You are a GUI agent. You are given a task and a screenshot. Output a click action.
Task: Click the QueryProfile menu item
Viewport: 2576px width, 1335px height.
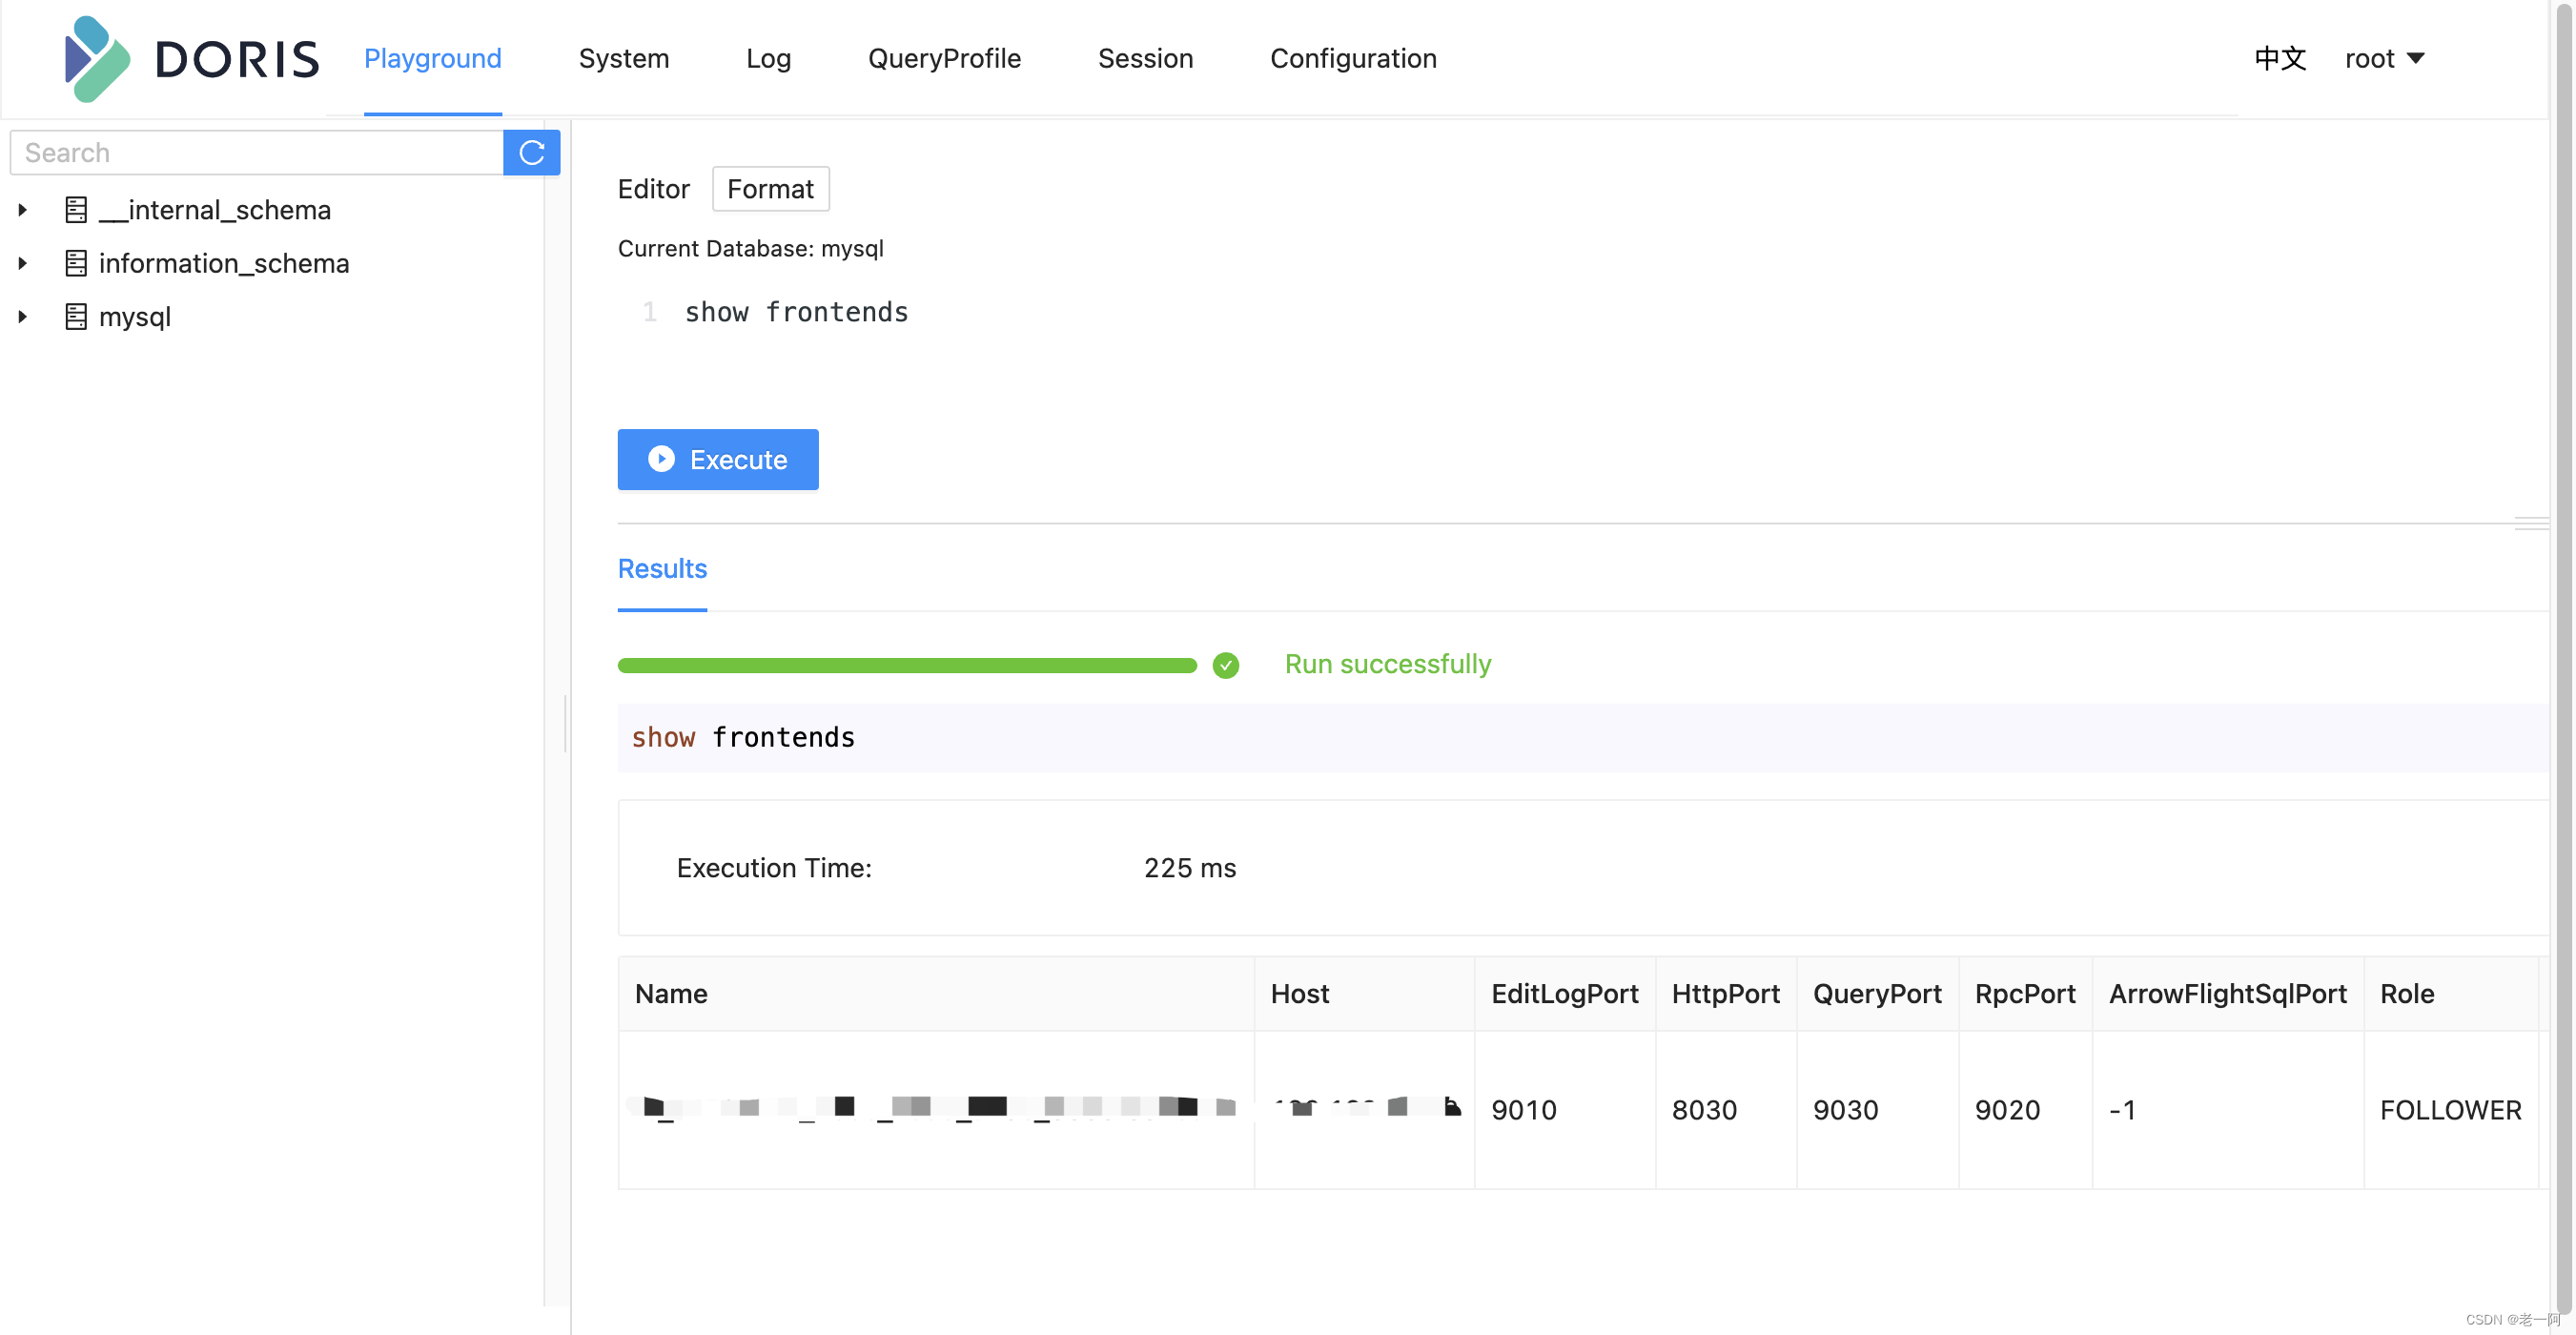tap(941, 58)
